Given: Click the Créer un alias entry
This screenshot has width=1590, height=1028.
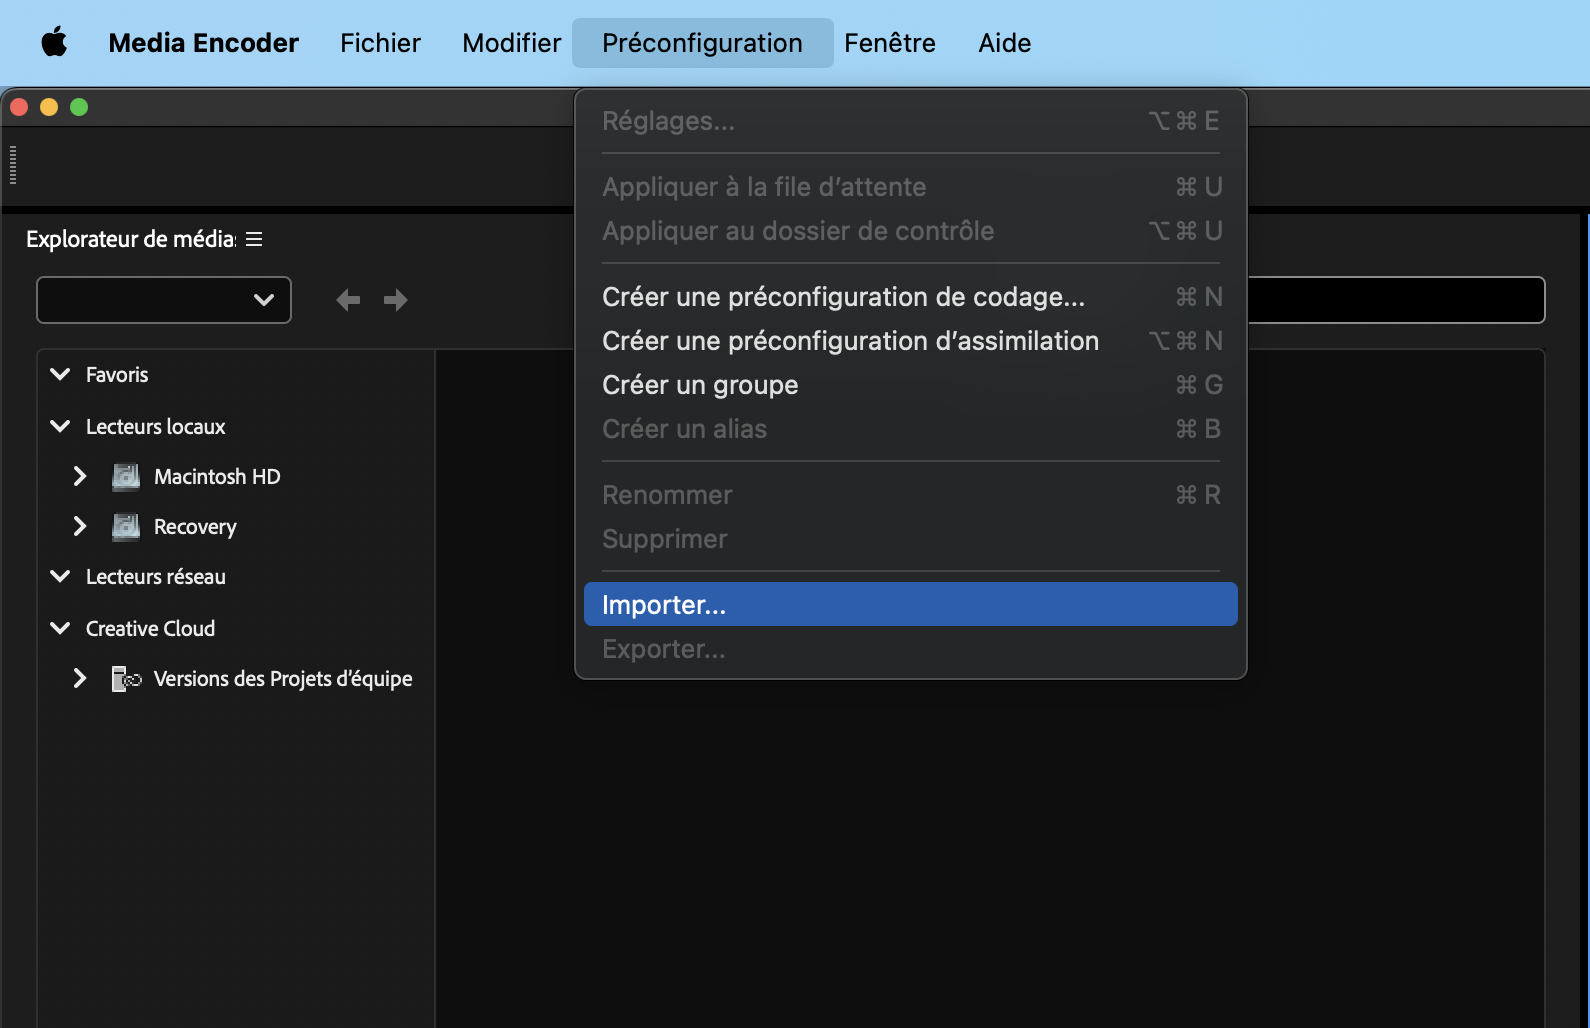Looking at the screenshot, I should pos(910,429).
